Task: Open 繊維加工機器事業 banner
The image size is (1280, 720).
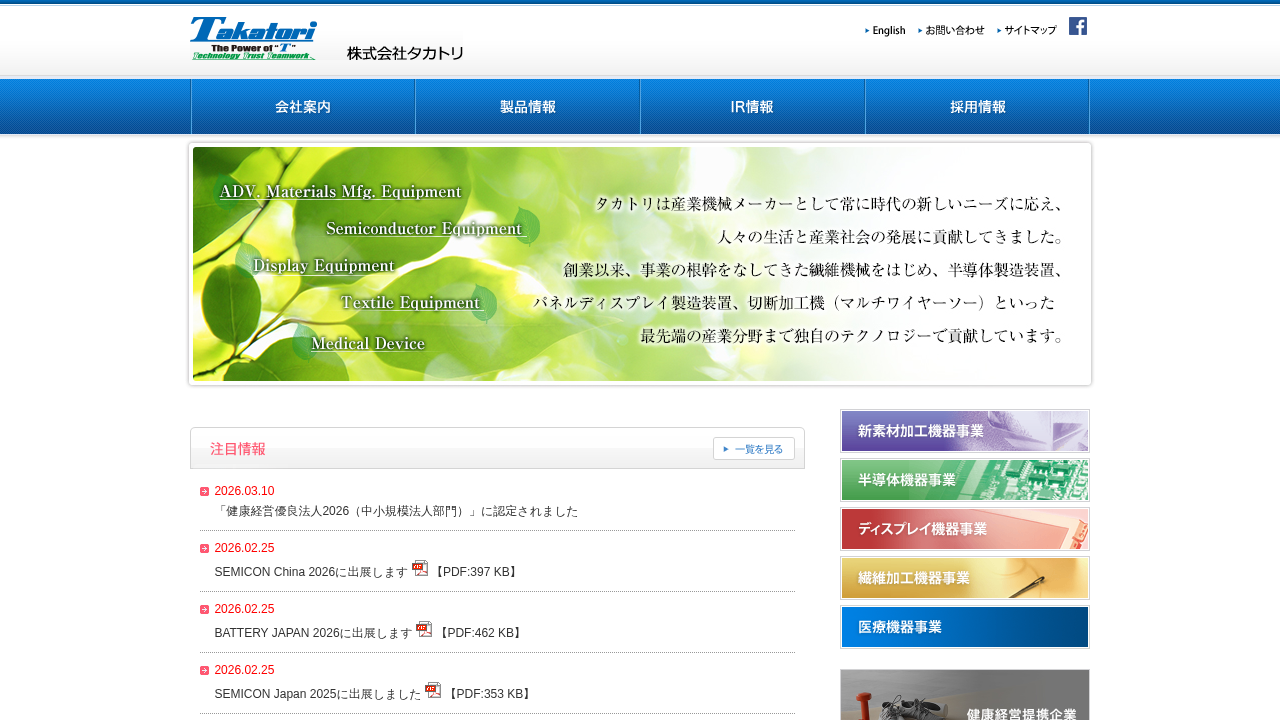Action: point(965,578)
